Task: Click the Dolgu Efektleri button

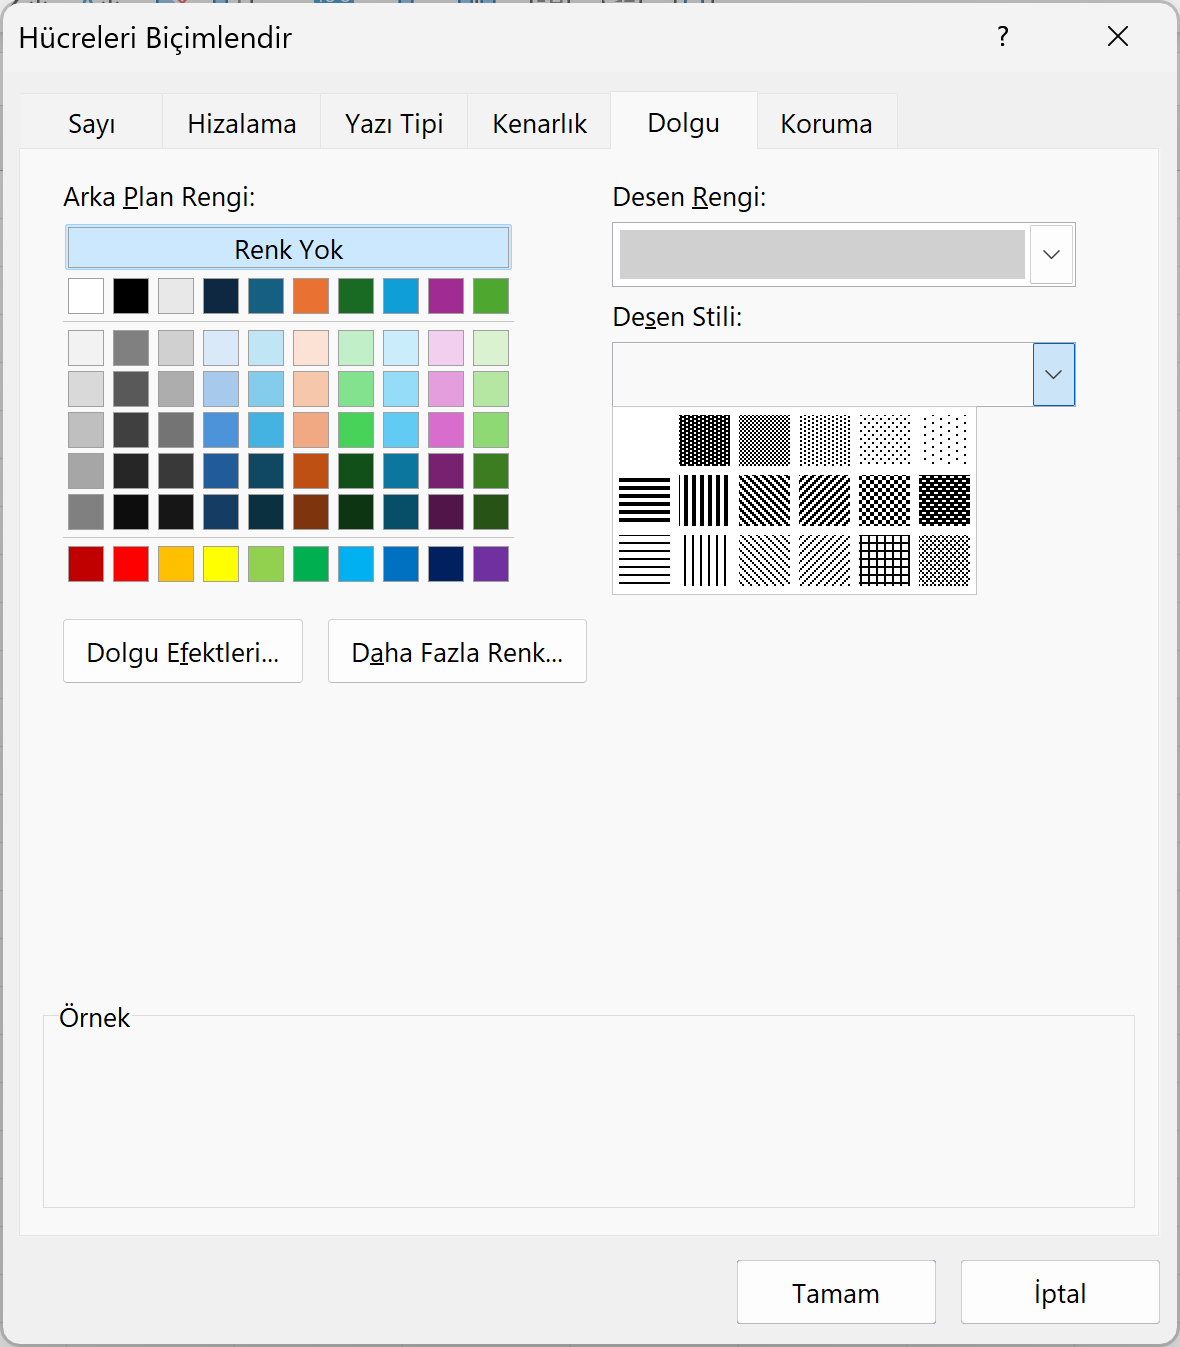Action: tap(183, 652)
